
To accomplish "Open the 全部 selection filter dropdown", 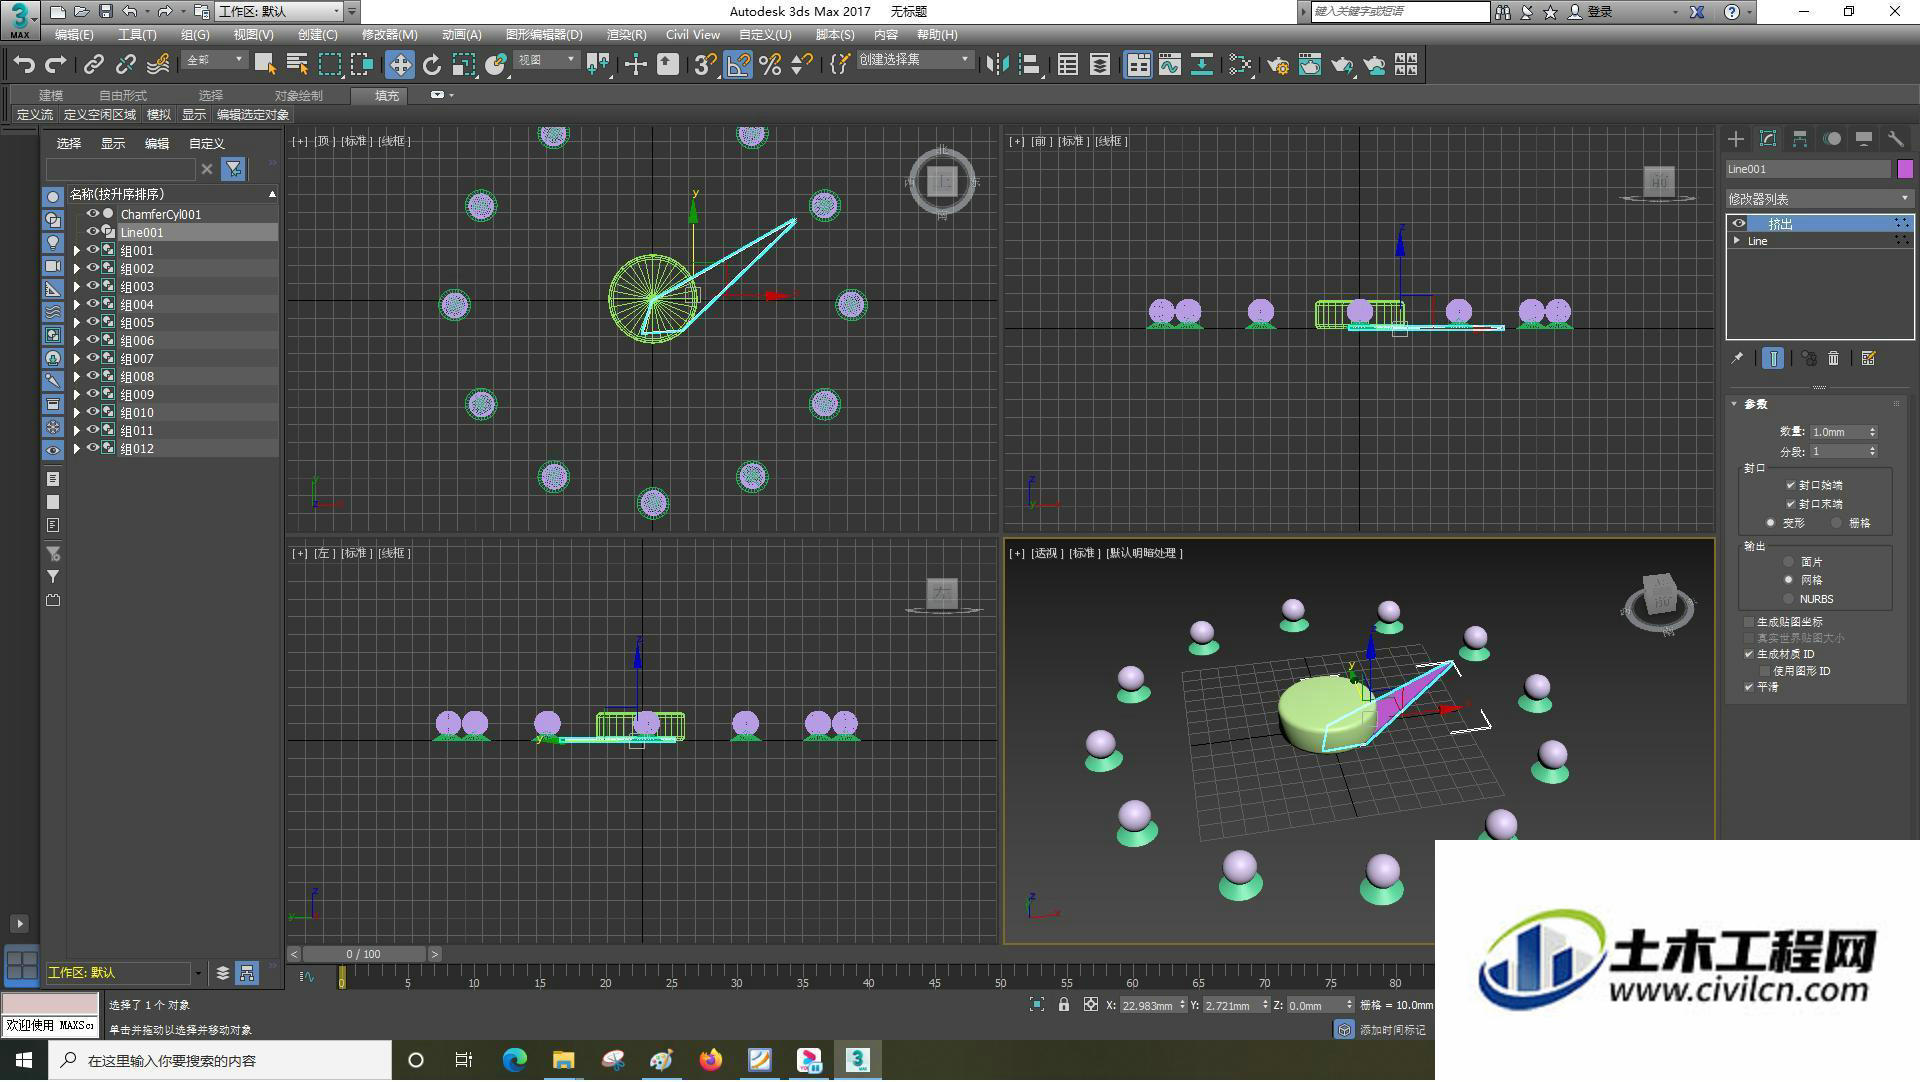I will tap(215, 60).
